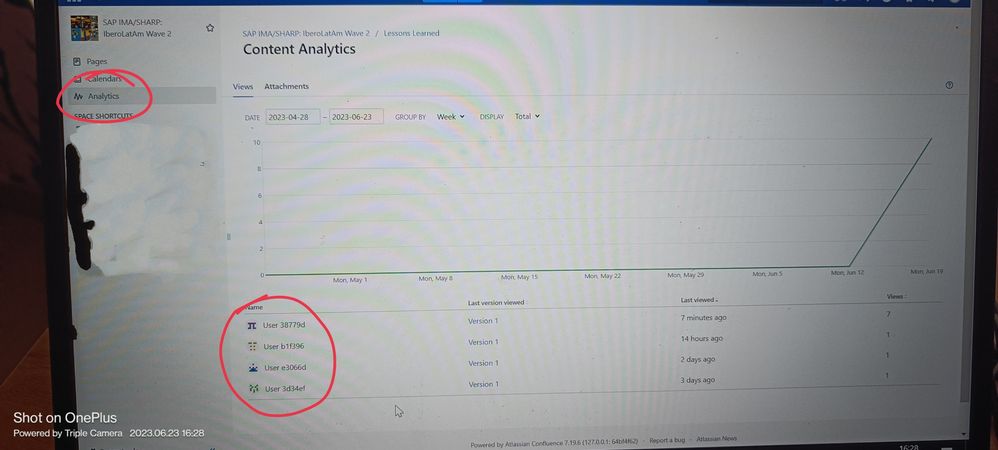Select Analytics in the sidebar
The image size is (998, 450).
point(104,96)
